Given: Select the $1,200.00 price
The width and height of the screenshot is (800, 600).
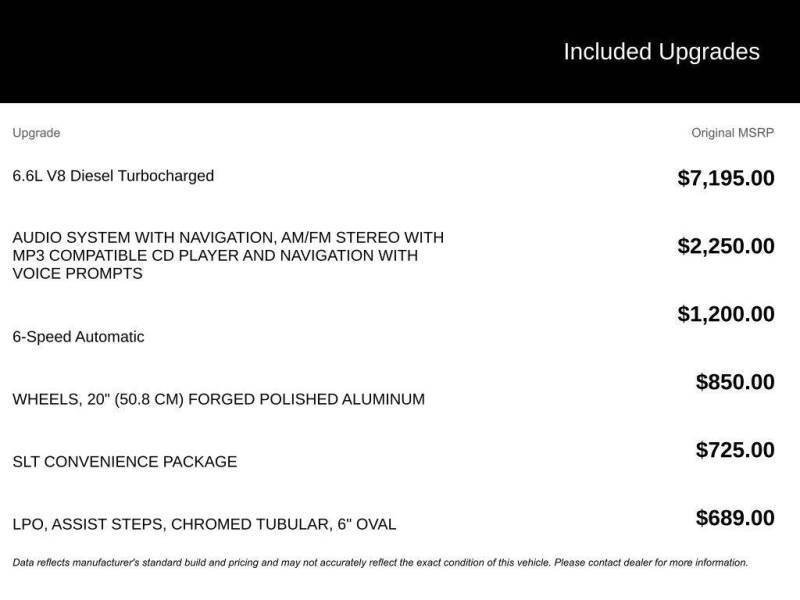Looking at the screenshot, I should pyautogui.click(x=726, y=314).
